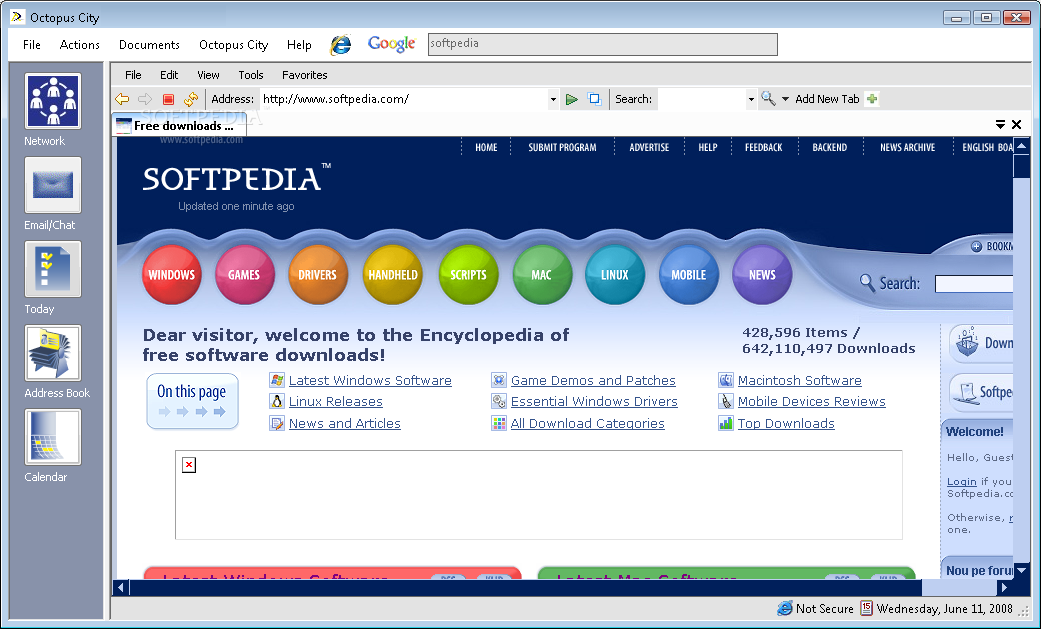Click the green Go arrow next to address

572,99
